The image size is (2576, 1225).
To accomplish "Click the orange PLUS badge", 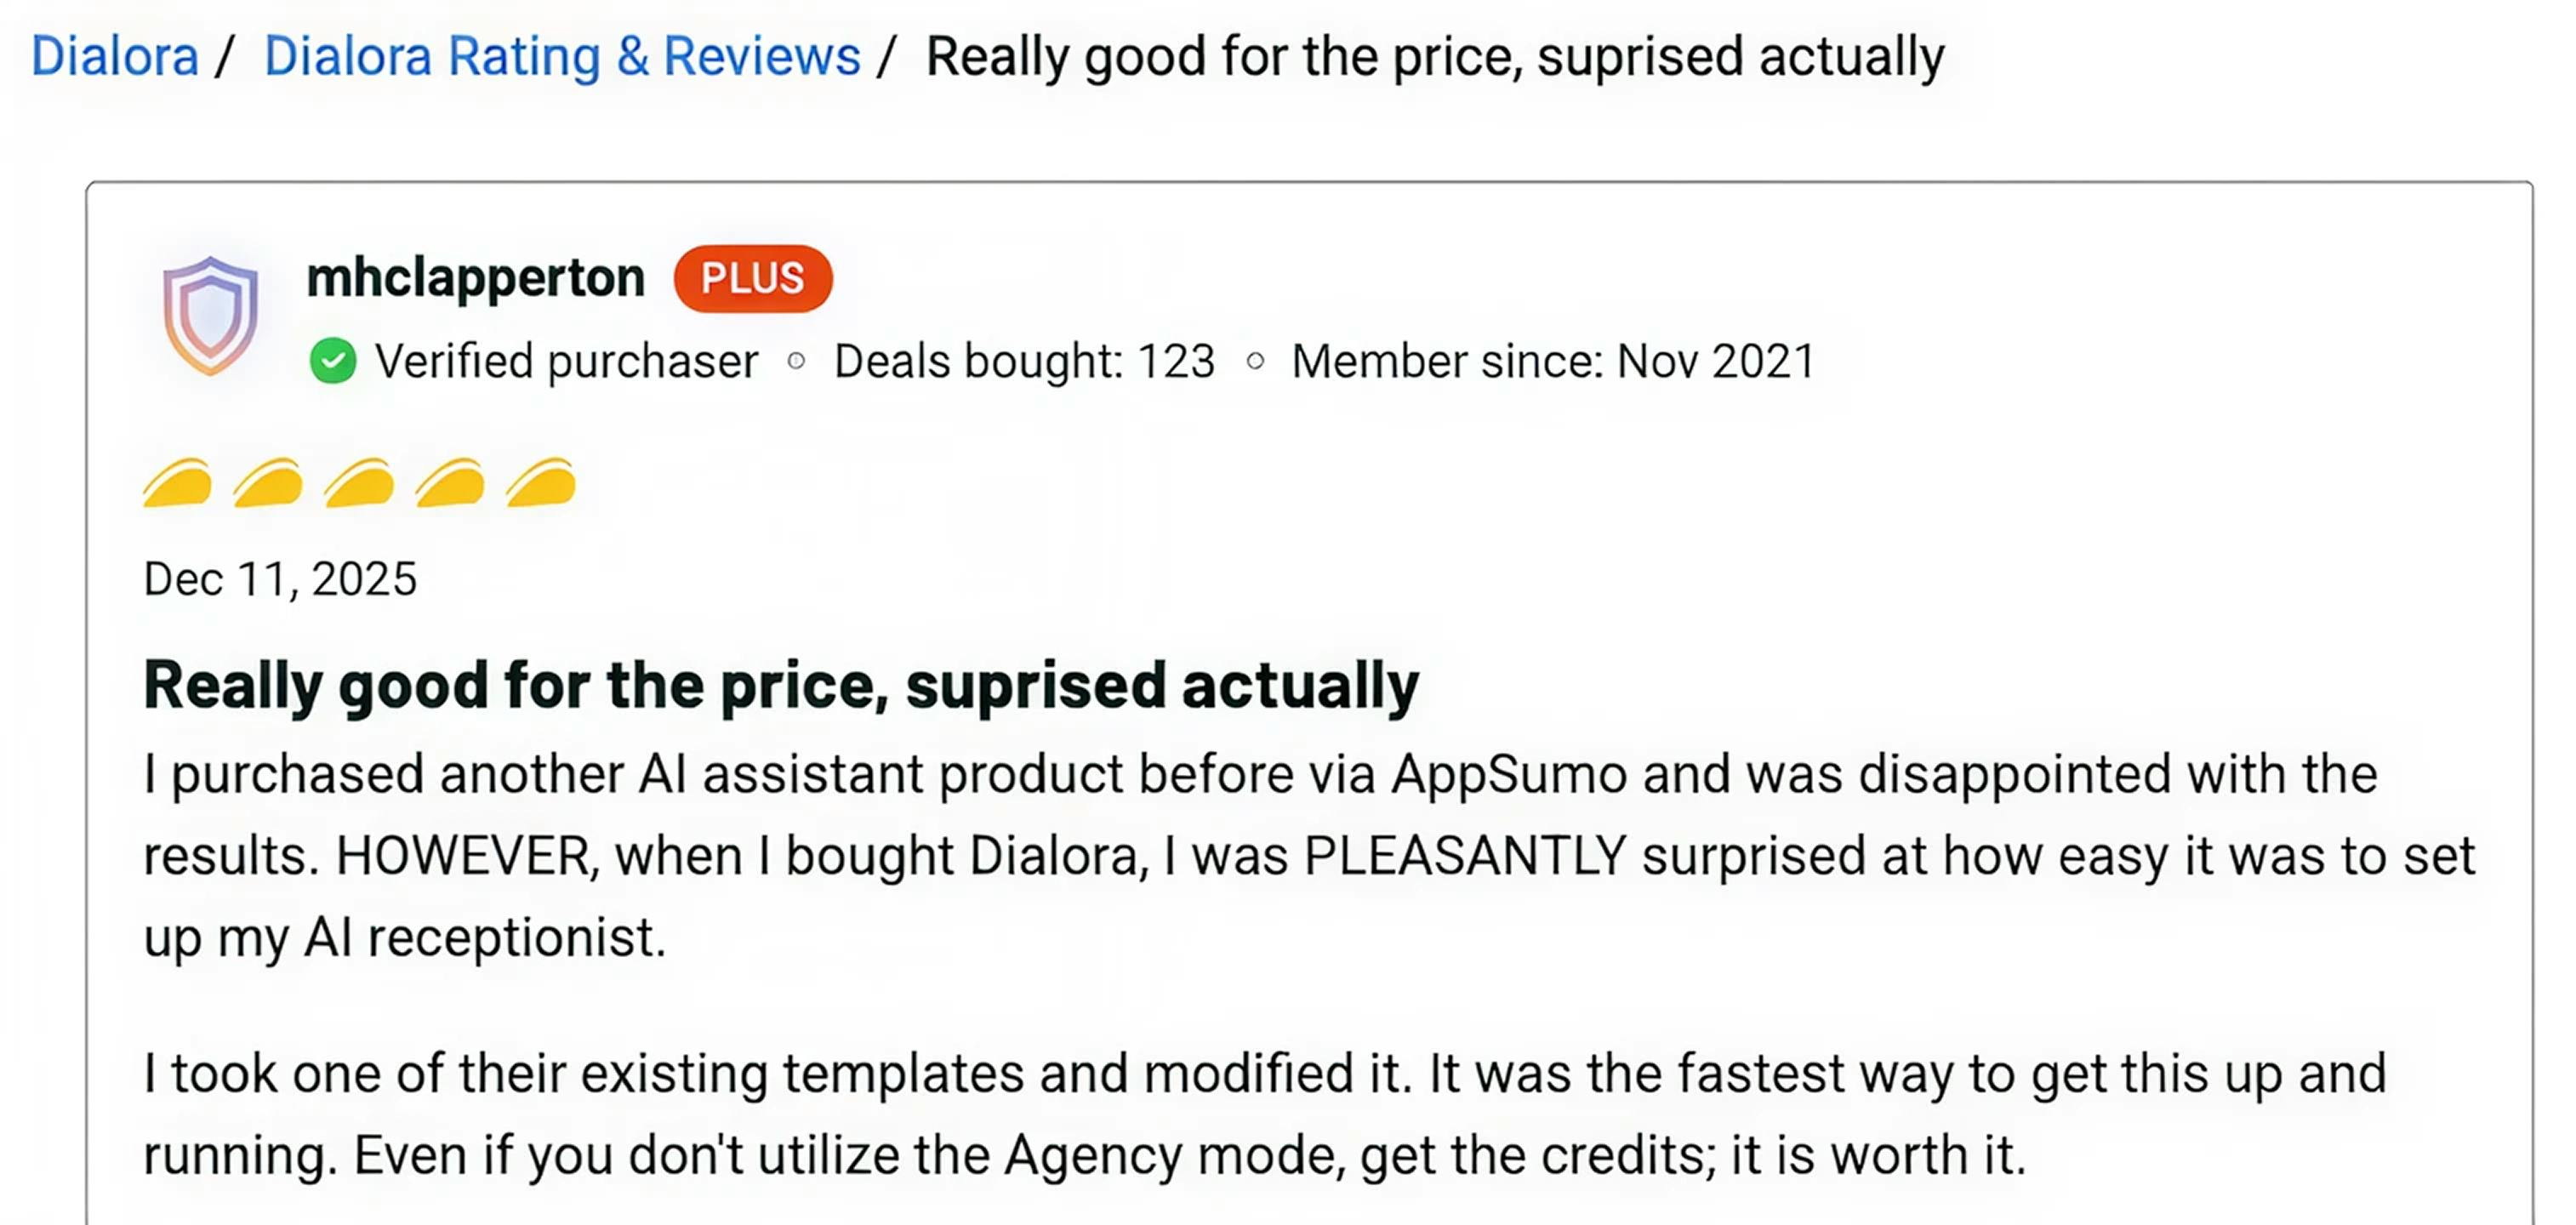I will pyautogui.click(x=752, y=278).
